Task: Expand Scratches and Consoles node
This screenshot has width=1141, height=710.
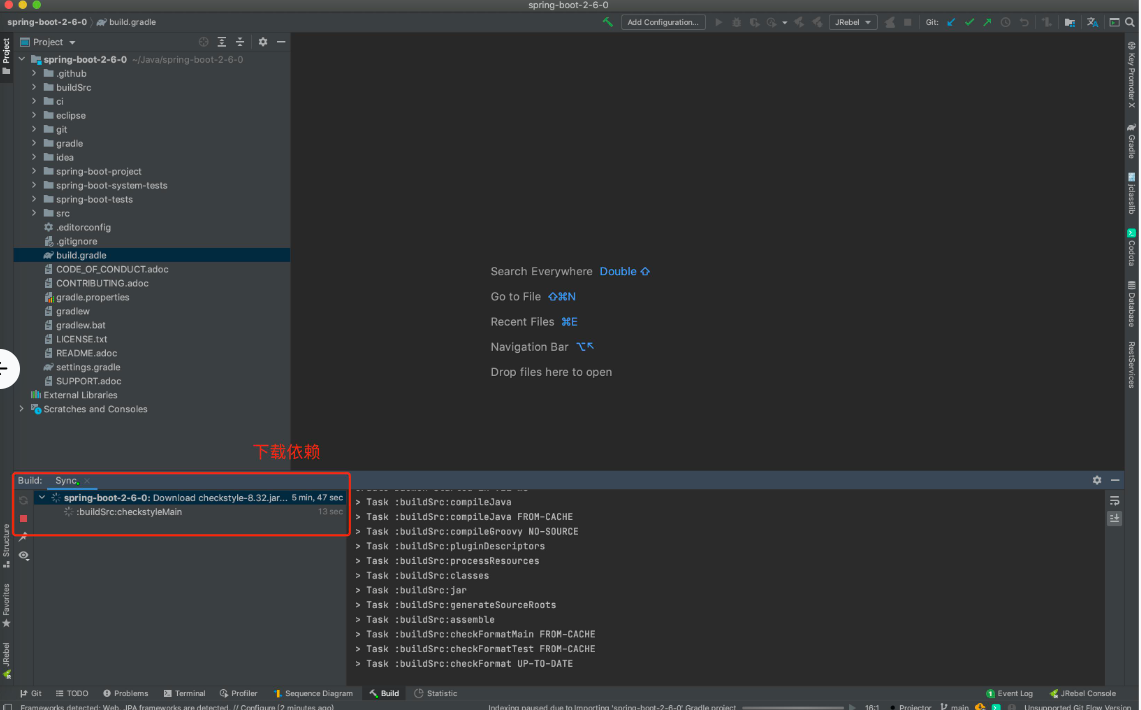Action: pos(21,409)
